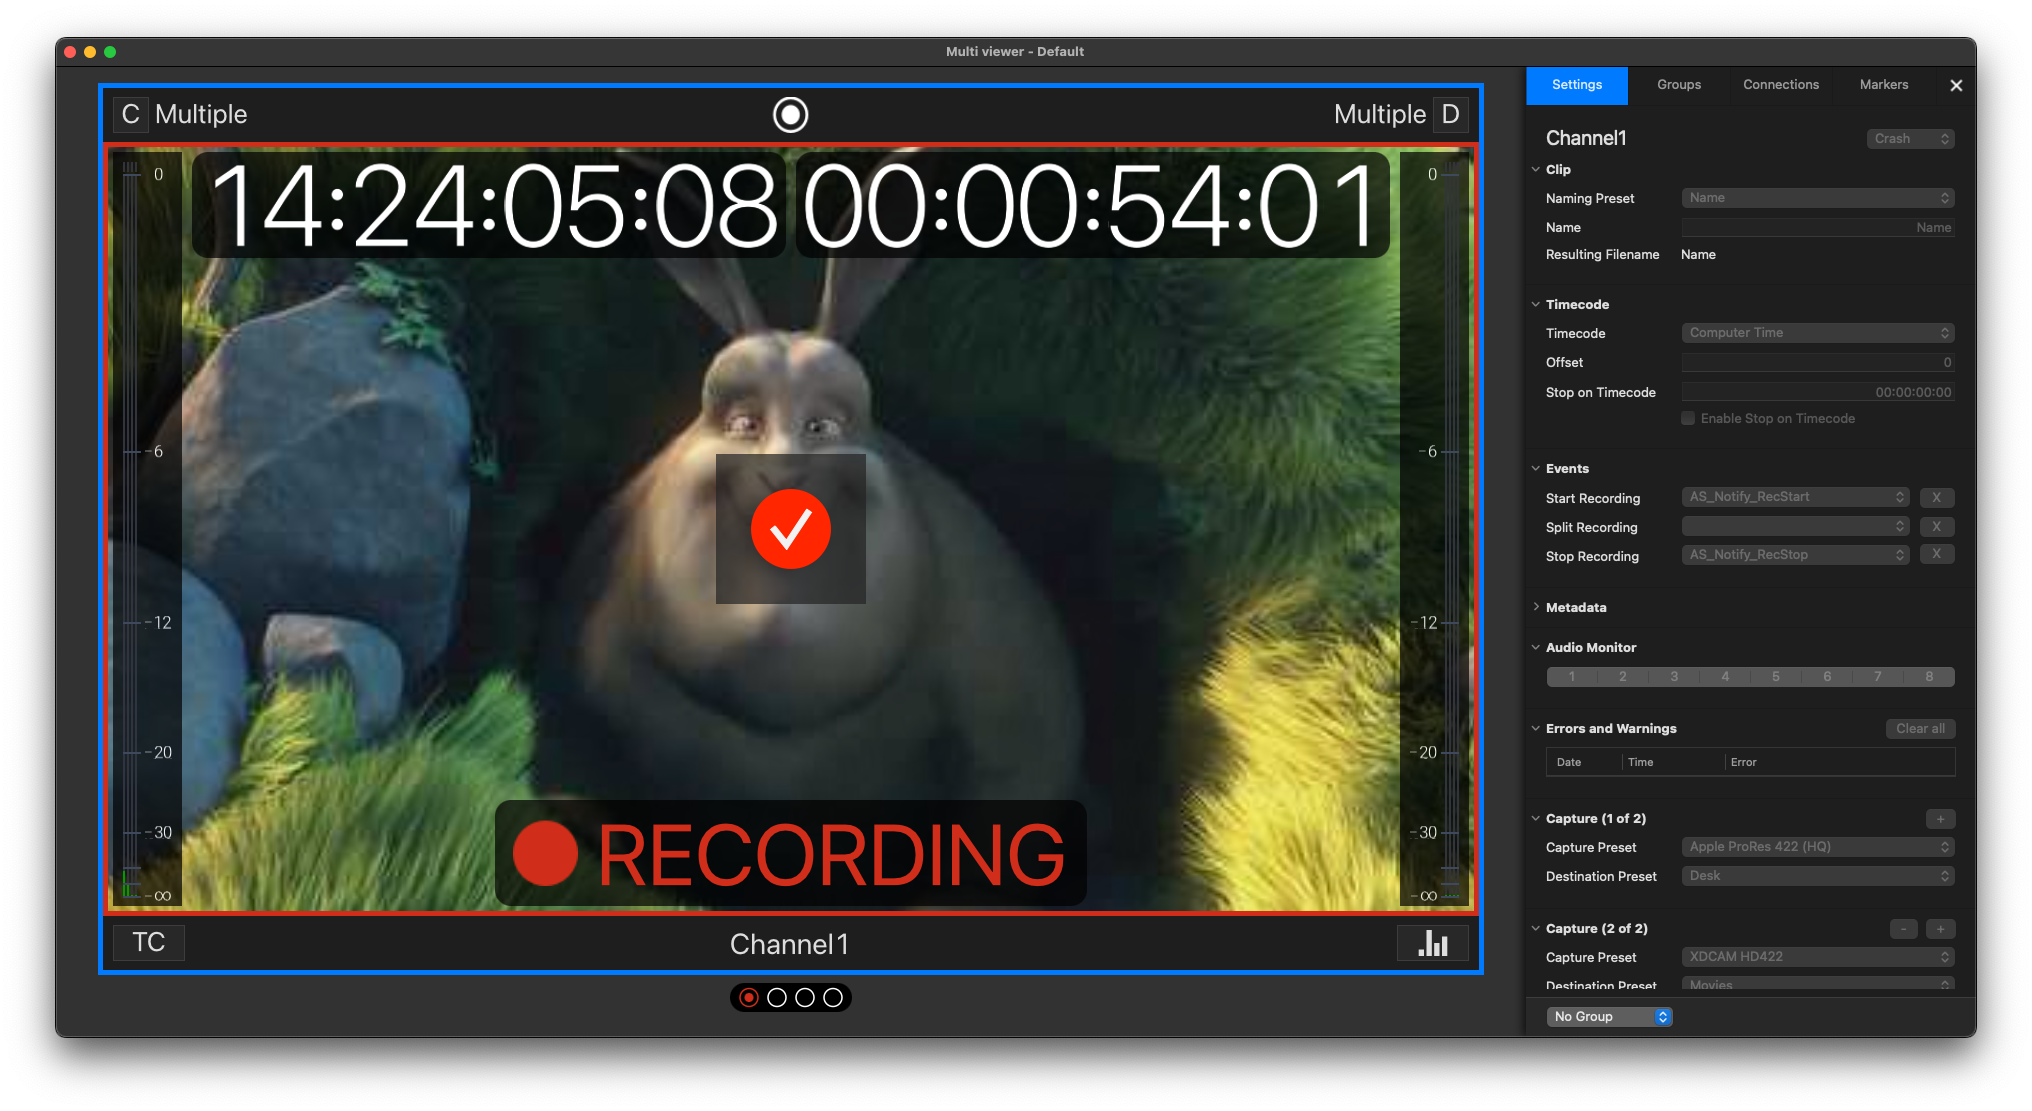Click the timecode Offset field
This screenshot has width=2032, height=1111.
click(x=1817, y=362)
